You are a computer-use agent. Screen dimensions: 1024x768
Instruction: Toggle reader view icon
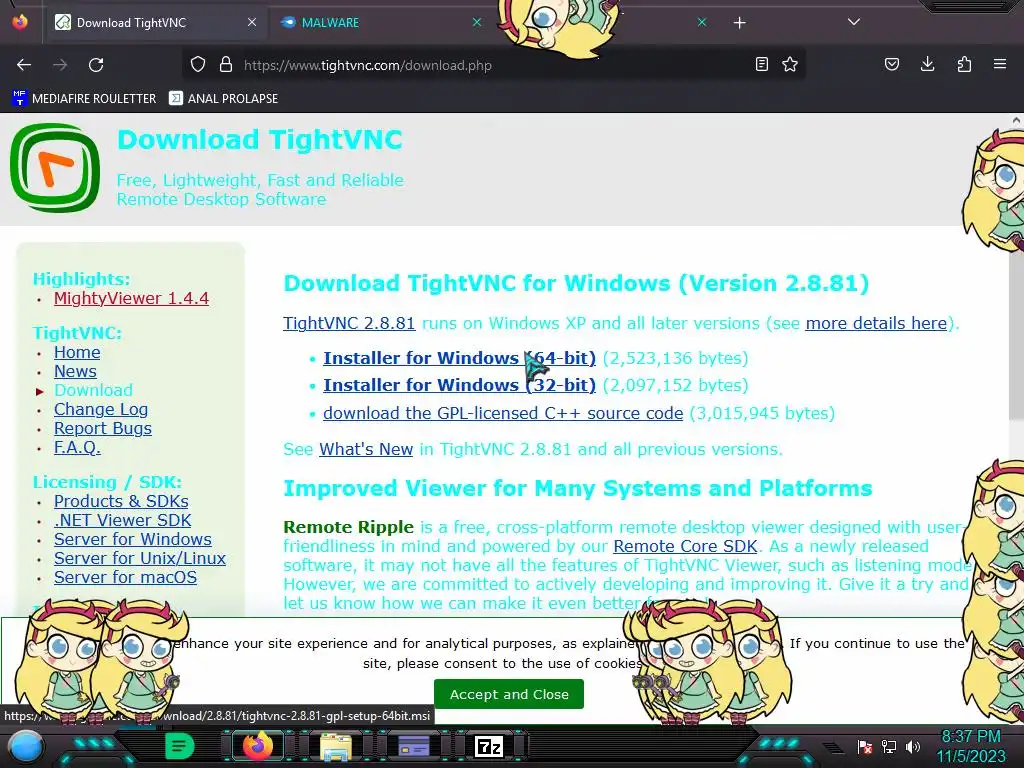click(761, 65)
